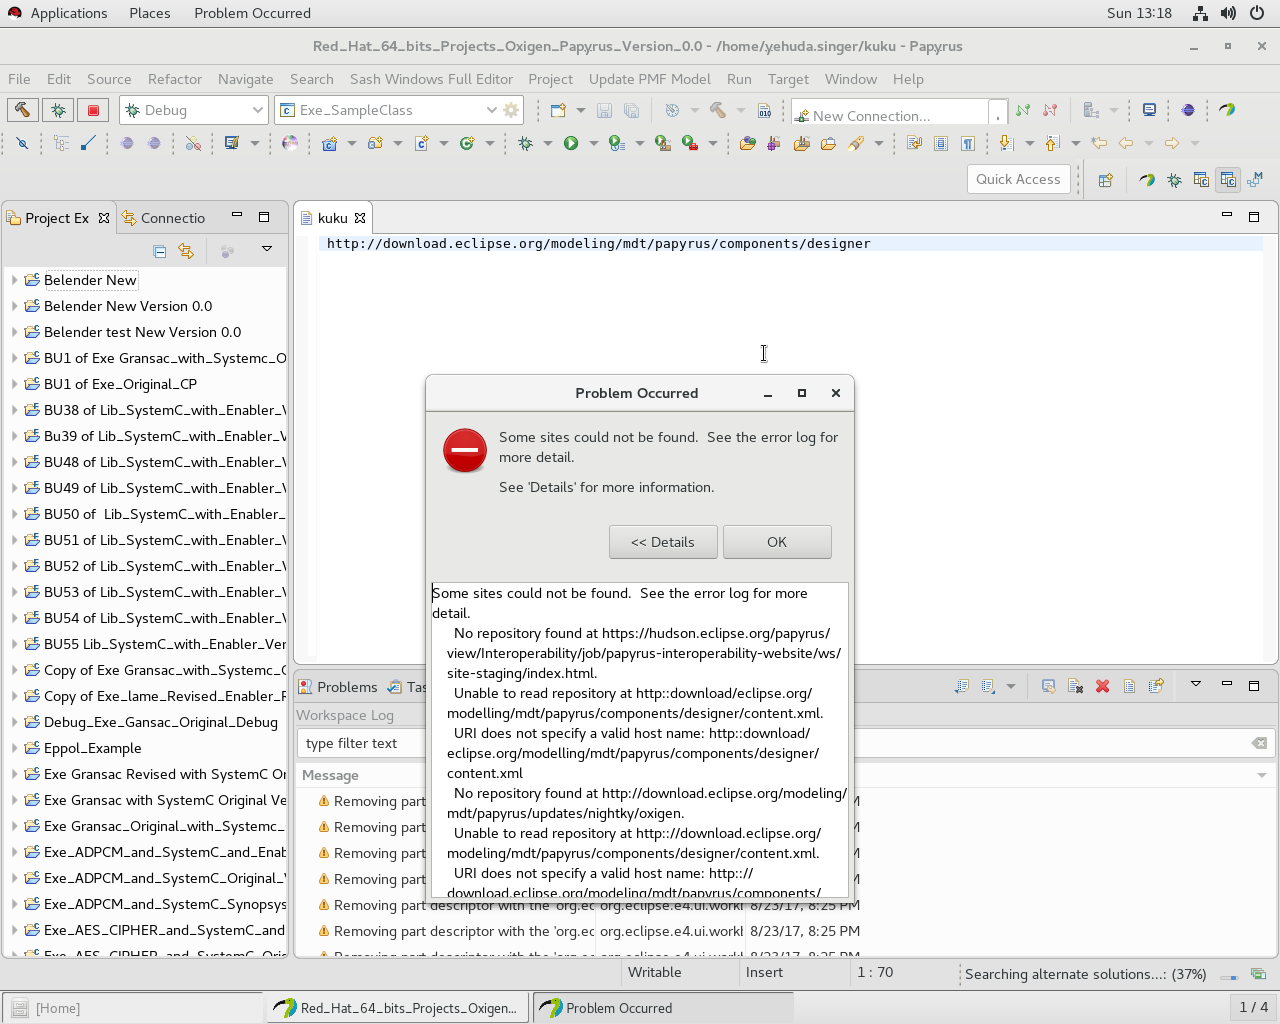
Task: Click the New wizard icon
Action: 558,110
